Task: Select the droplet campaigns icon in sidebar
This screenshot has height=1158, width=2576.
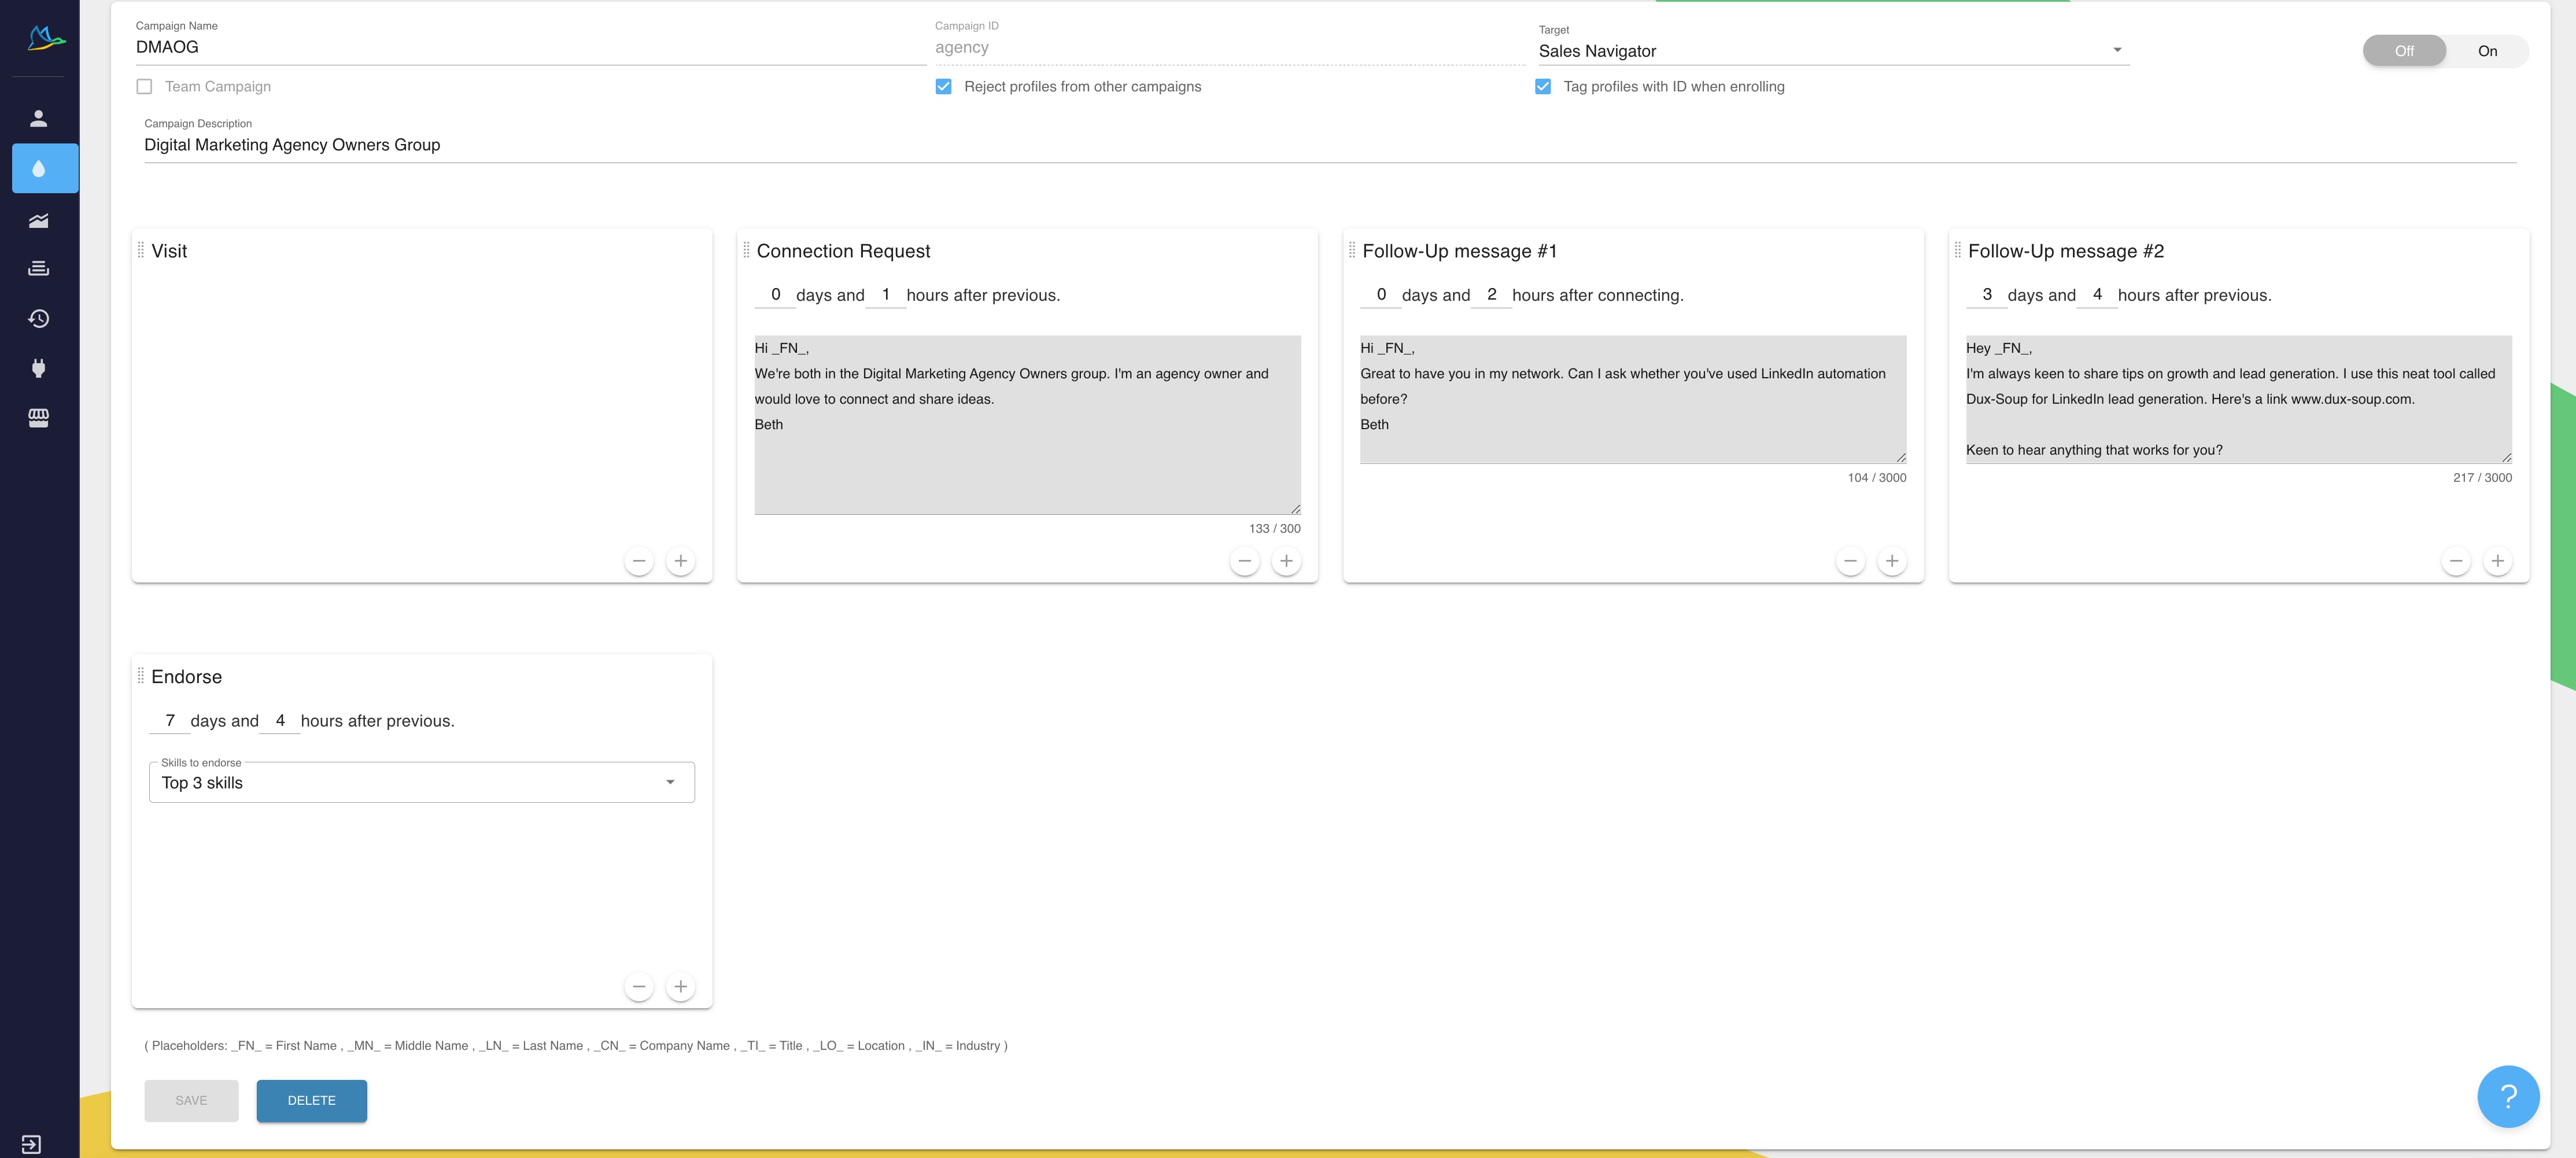Action: coord(38,168)
